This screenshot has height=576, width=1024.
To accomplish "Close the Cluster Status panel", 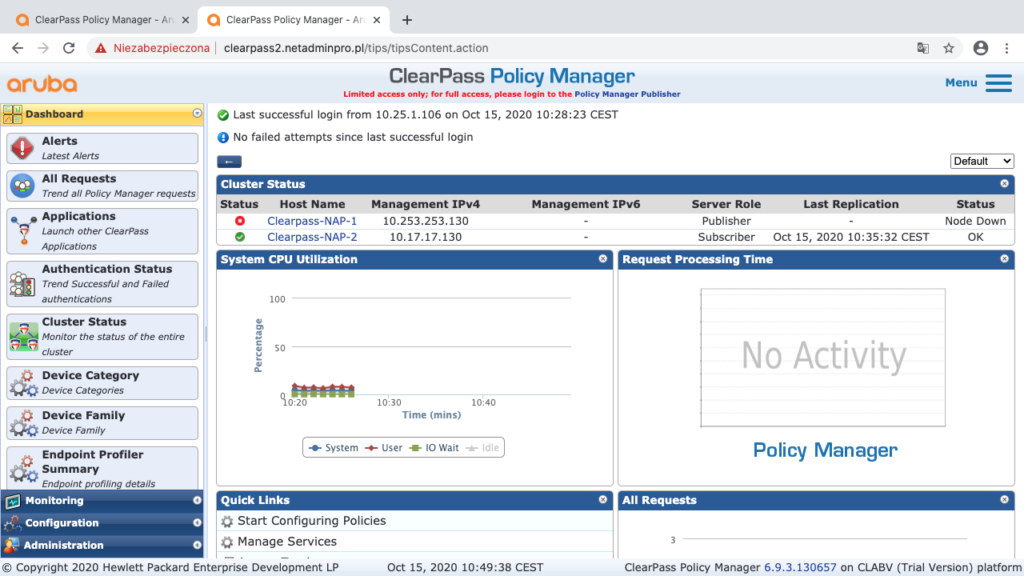I will 1004,184.
